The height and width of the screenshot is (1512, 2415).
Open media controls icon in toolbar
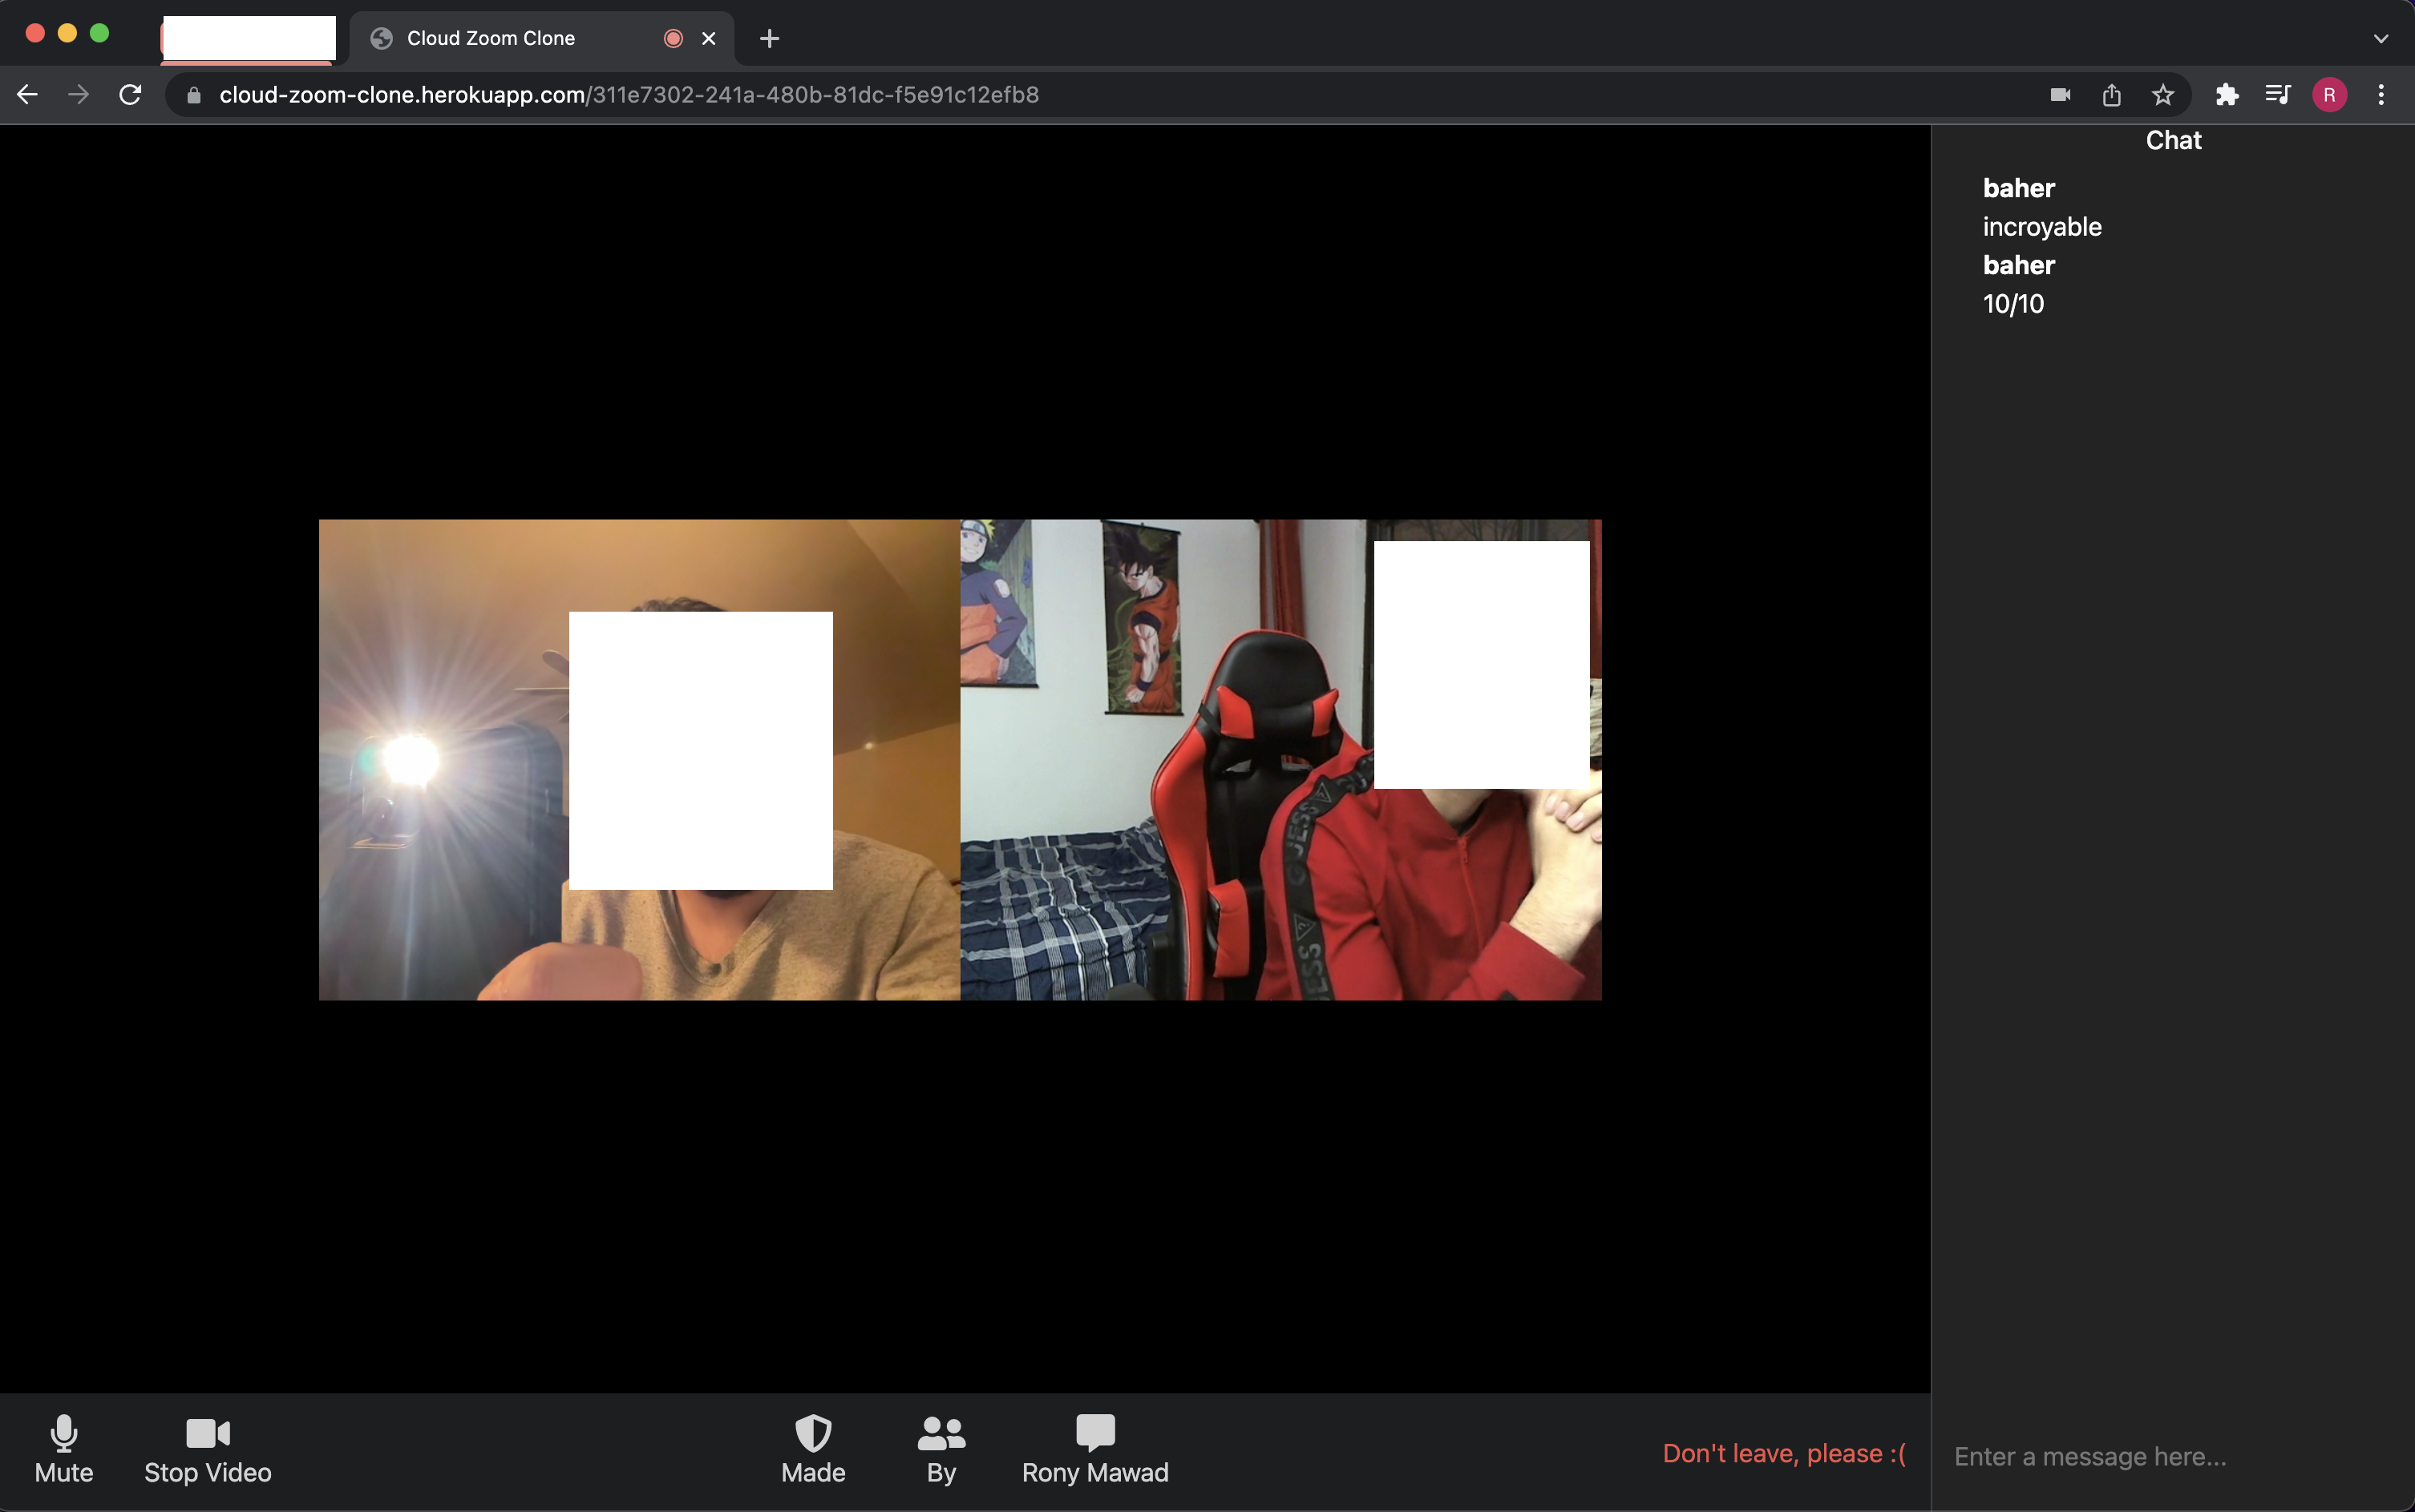click(2278, 95)
